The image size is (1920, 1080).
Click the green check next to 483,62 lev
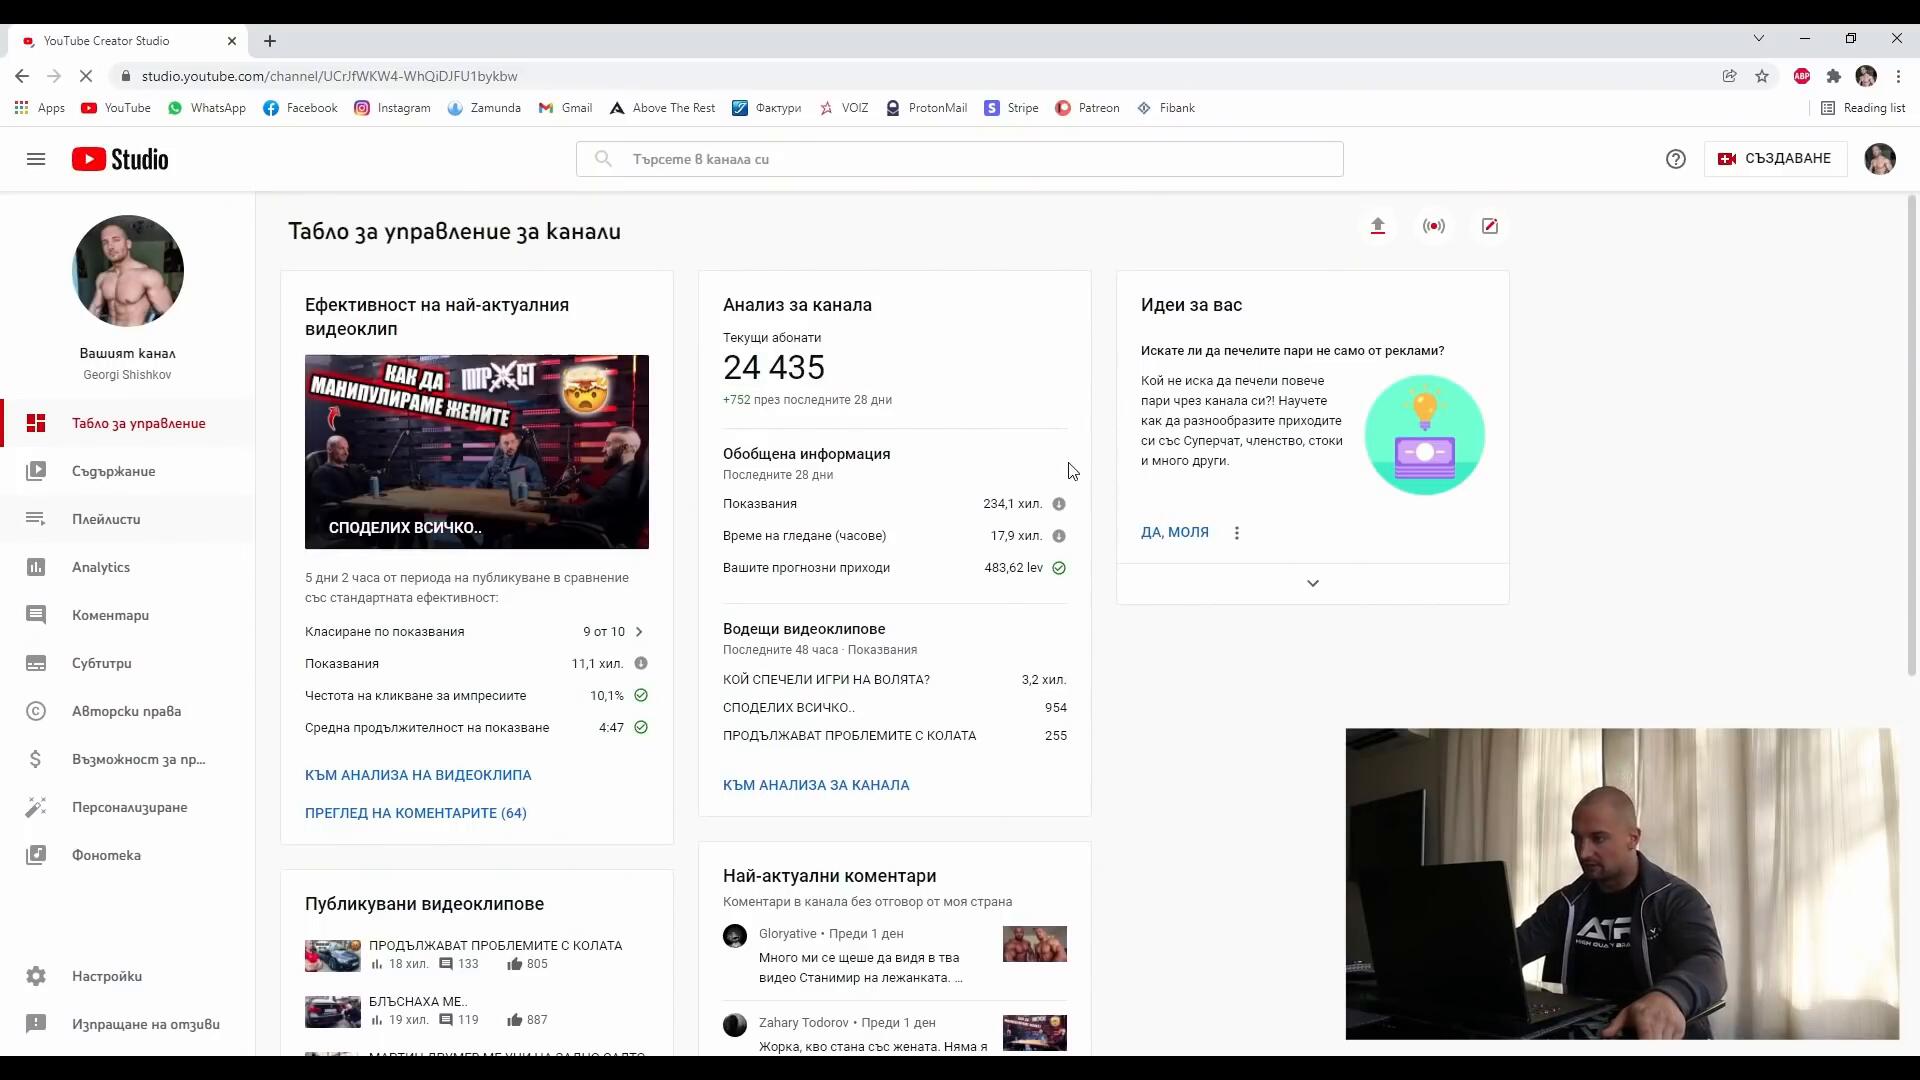pos(1059,568)
